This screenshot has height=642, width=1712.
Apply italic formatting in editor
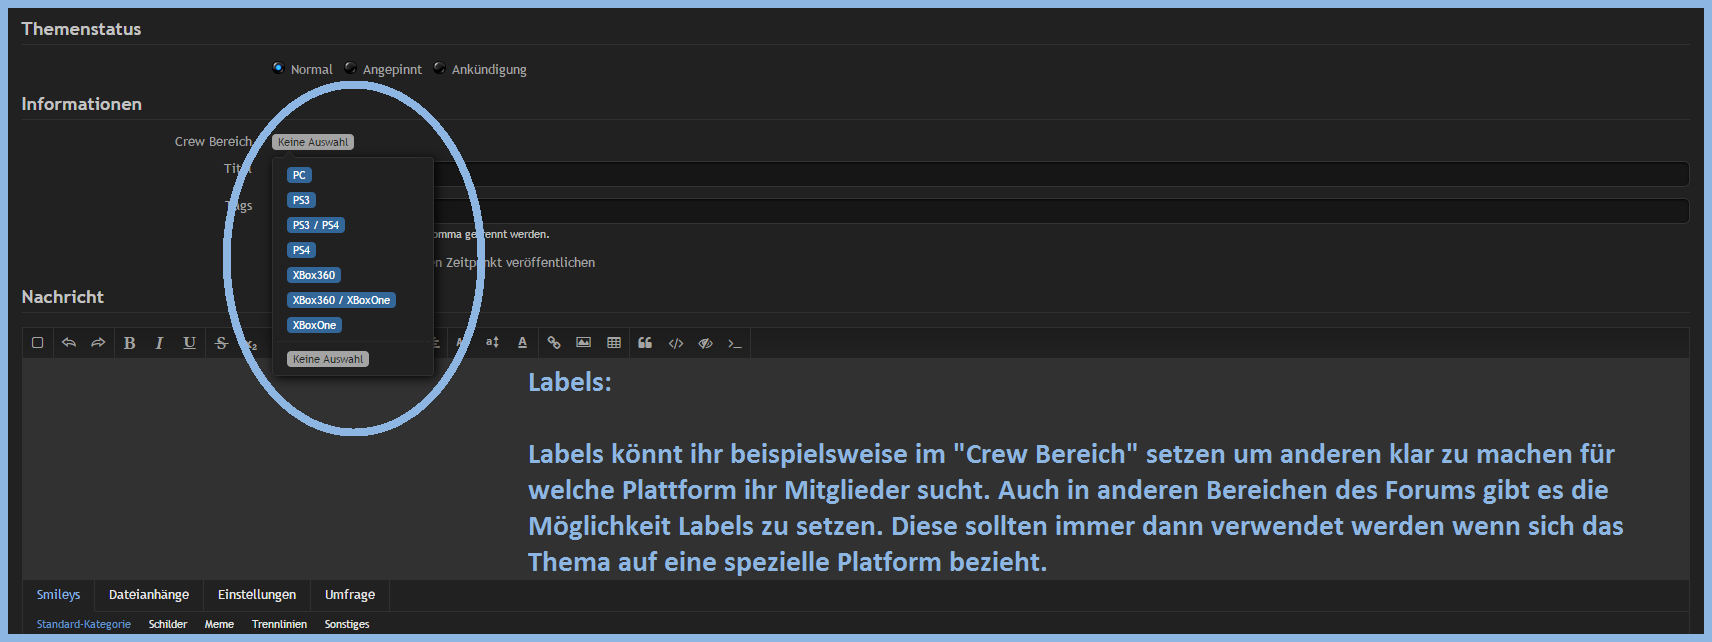[159, 343]
